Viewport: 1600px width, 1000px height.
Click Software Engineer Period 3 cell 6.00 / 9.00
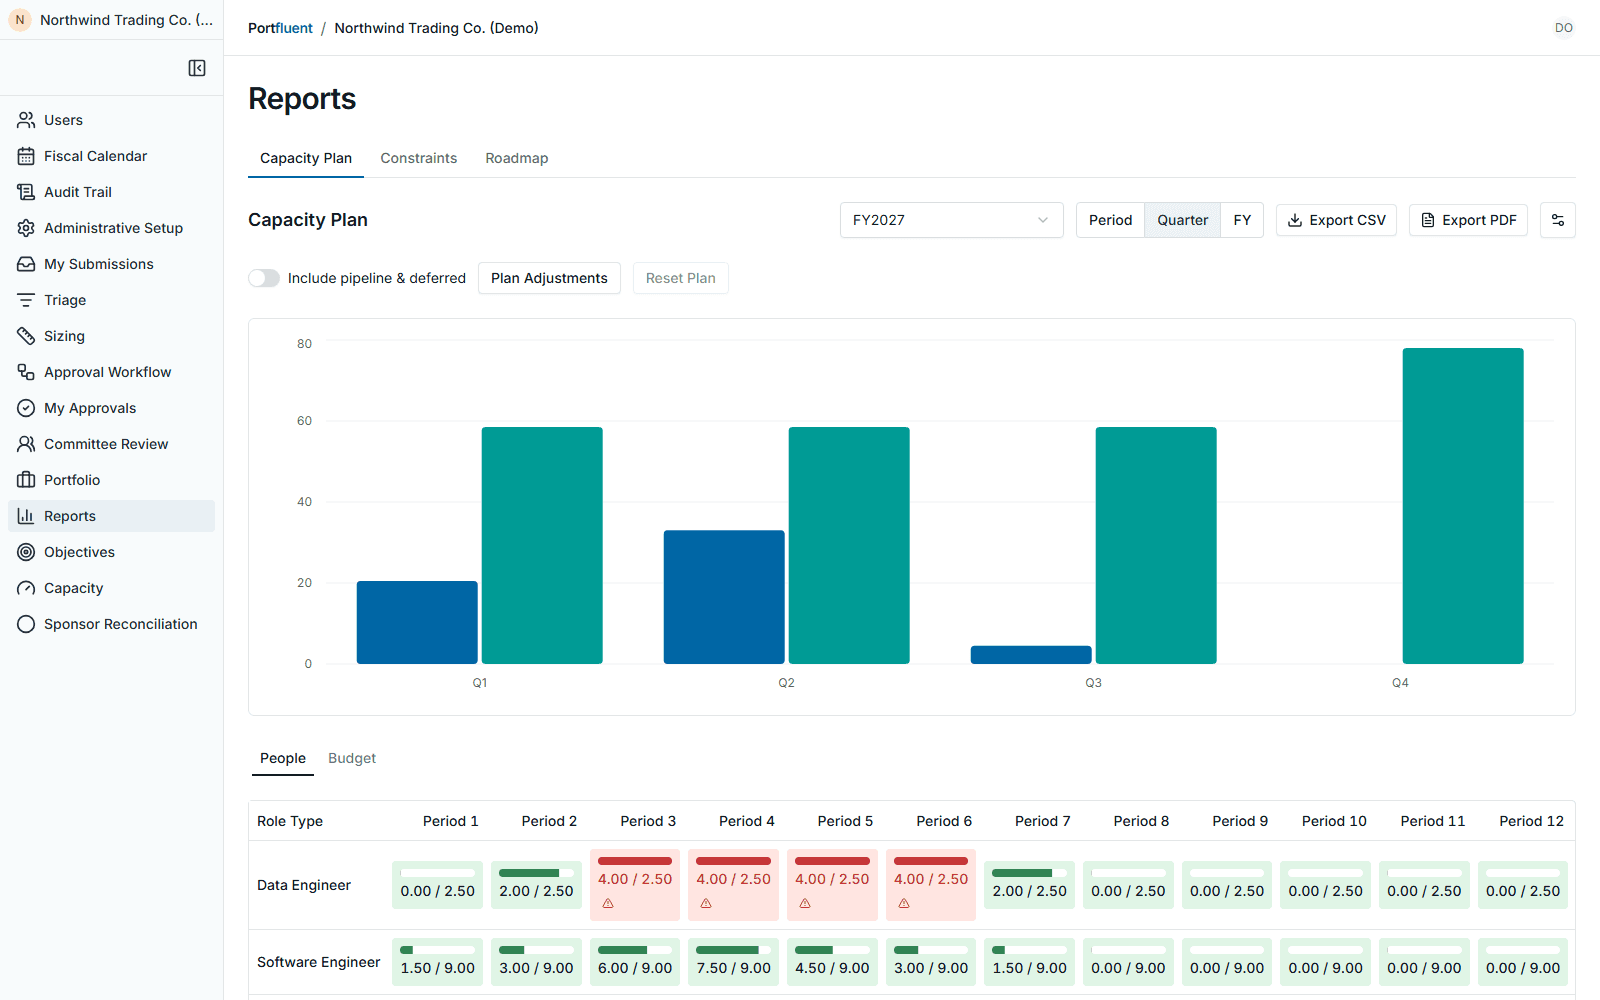point(635,962)
